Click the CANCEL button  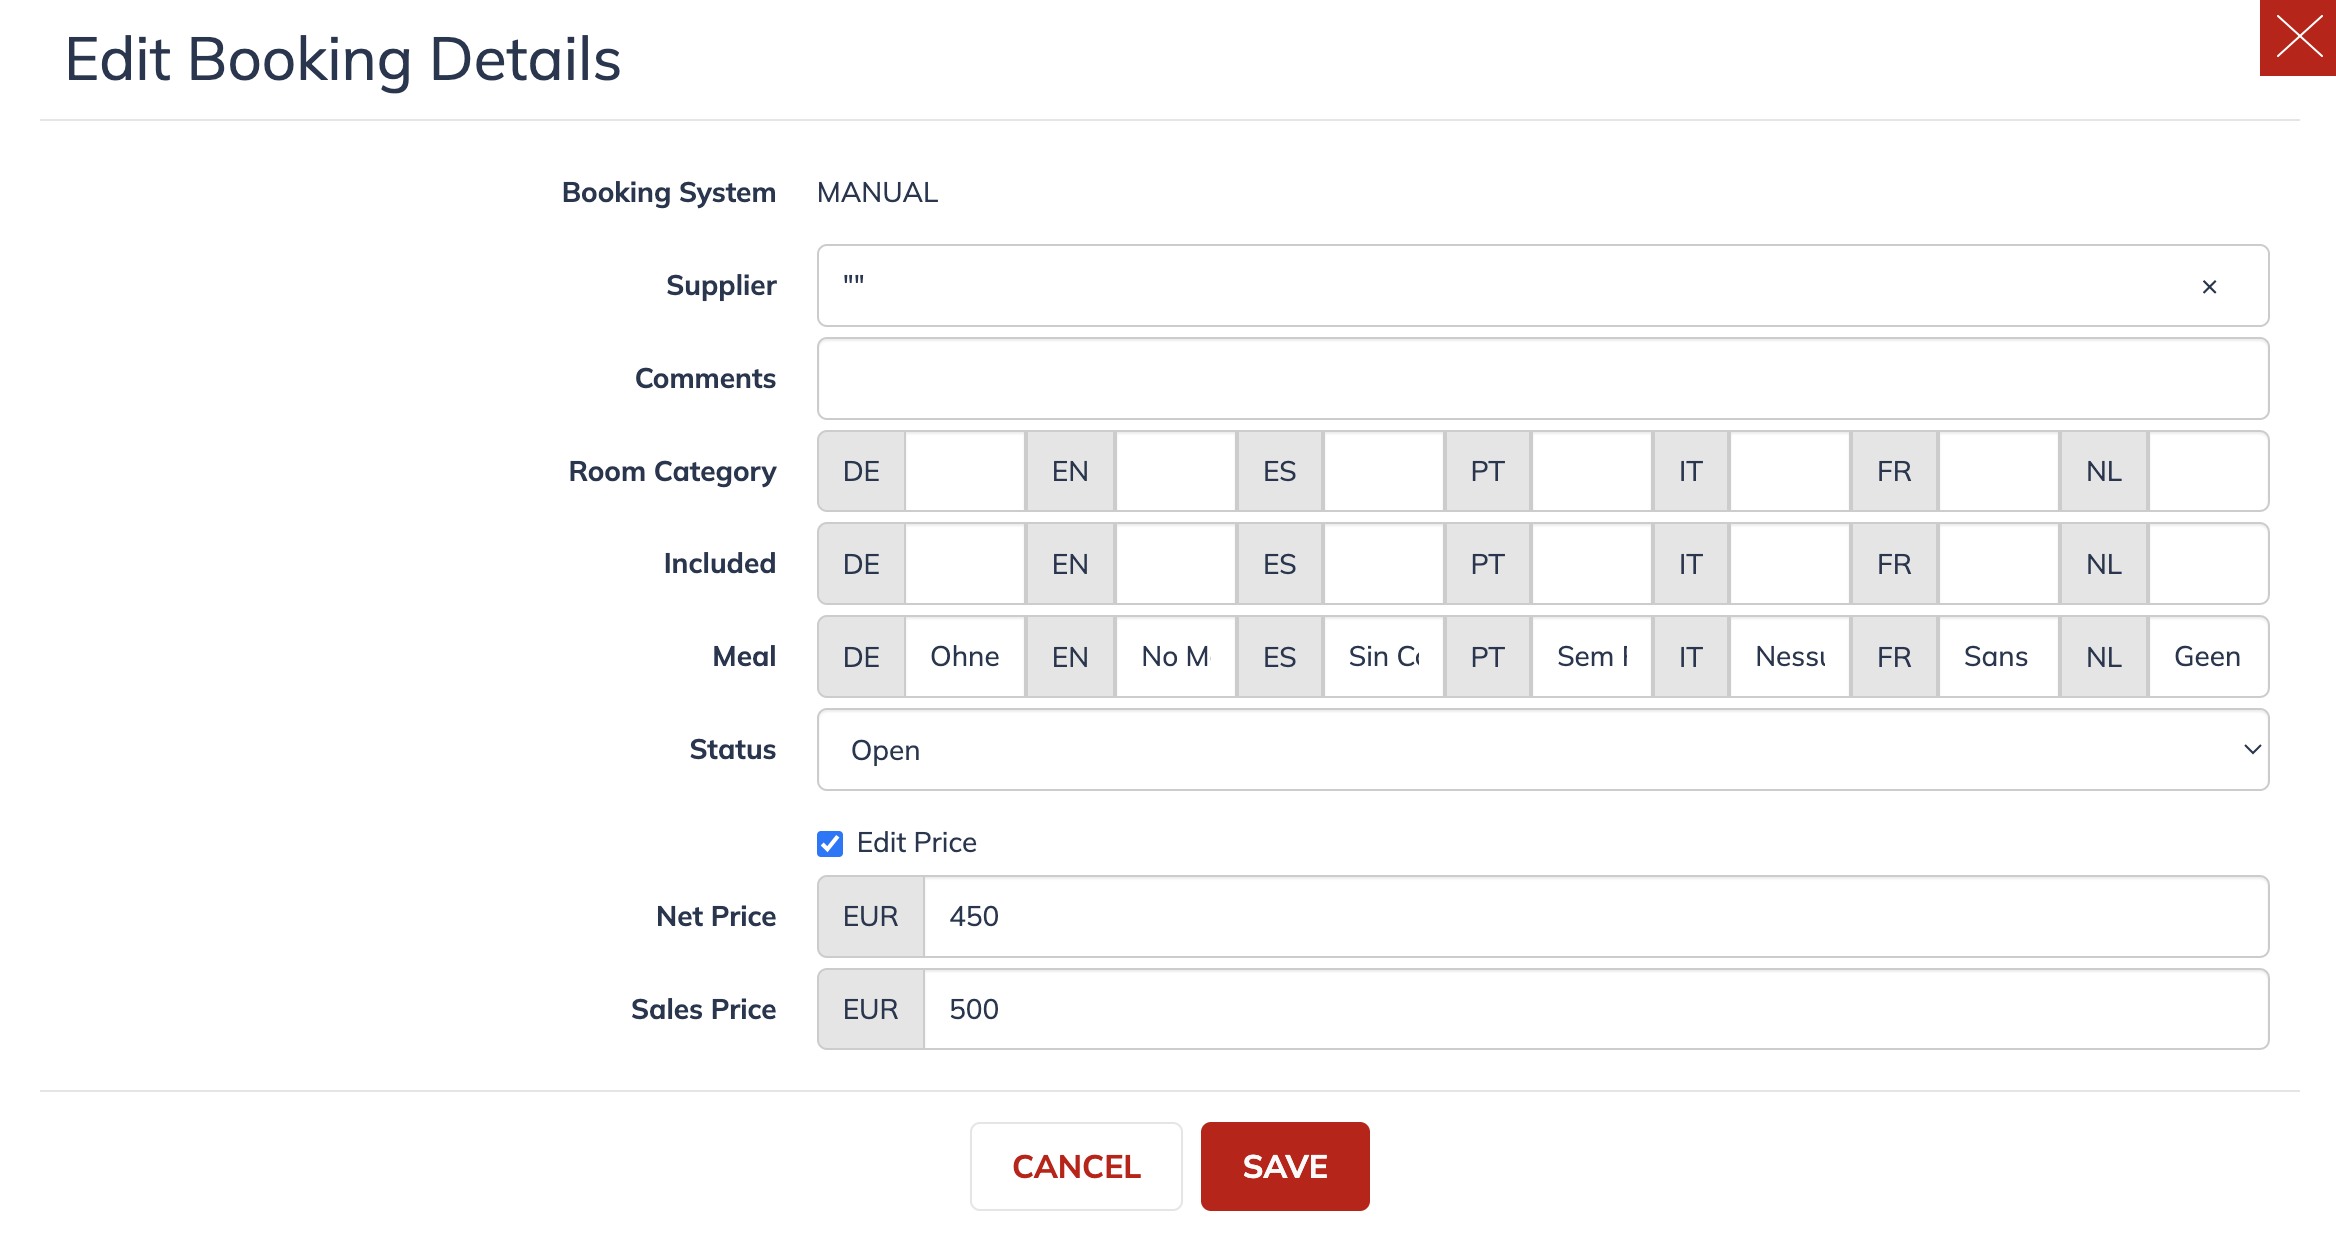tap(1076, 1166)
